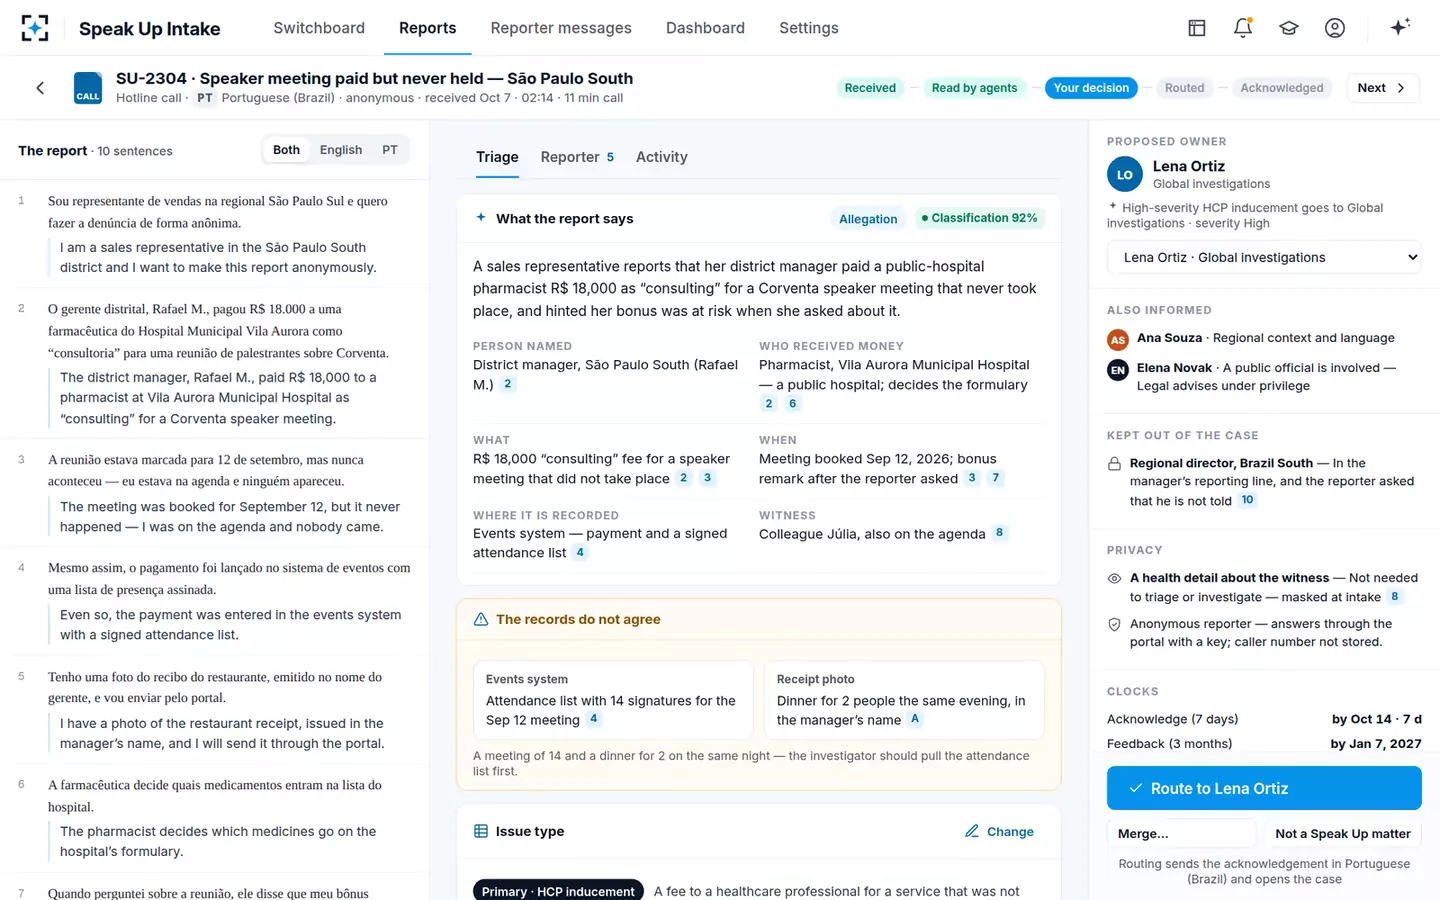Click the shield icon beside Anonymous reporter
Viewport: 1440px width, 900px height.
pos(1114,624)
